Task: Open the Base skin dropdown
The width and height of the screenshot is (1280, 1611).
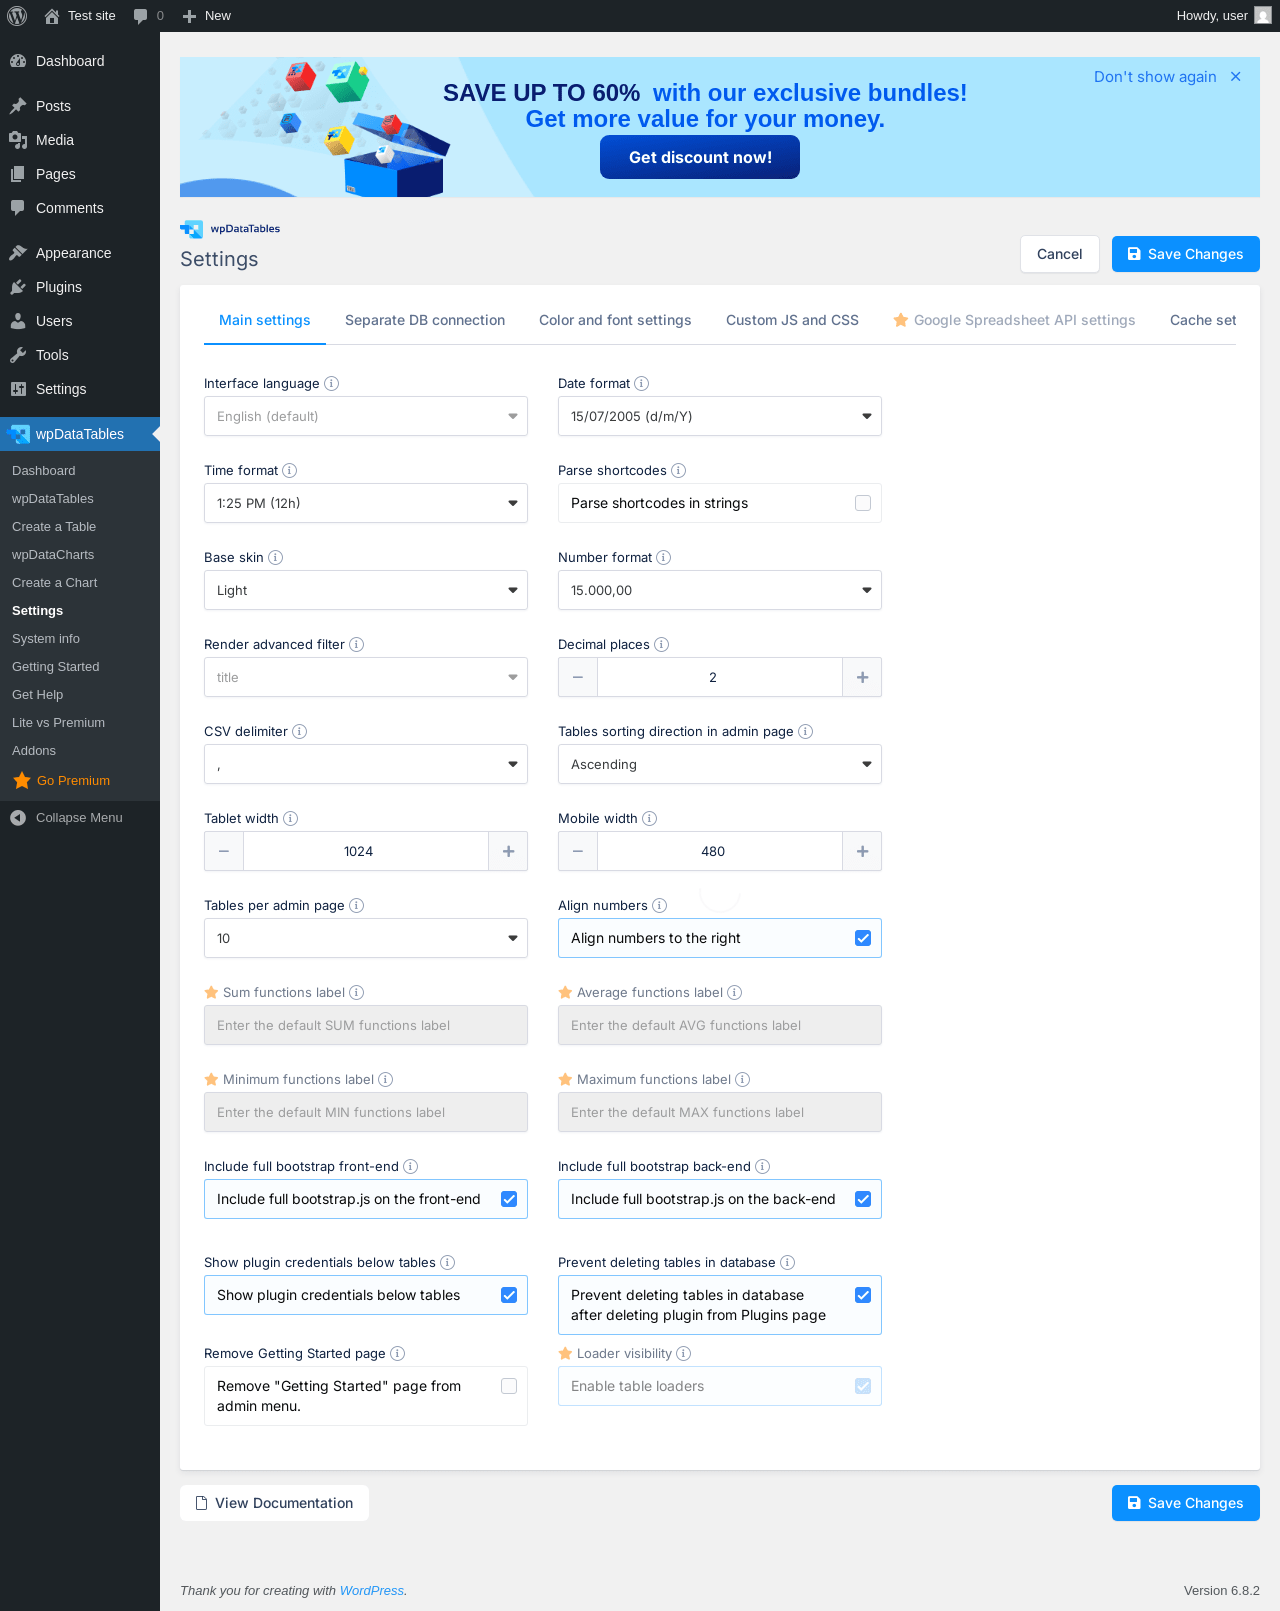Action: (x=366, y=590)
